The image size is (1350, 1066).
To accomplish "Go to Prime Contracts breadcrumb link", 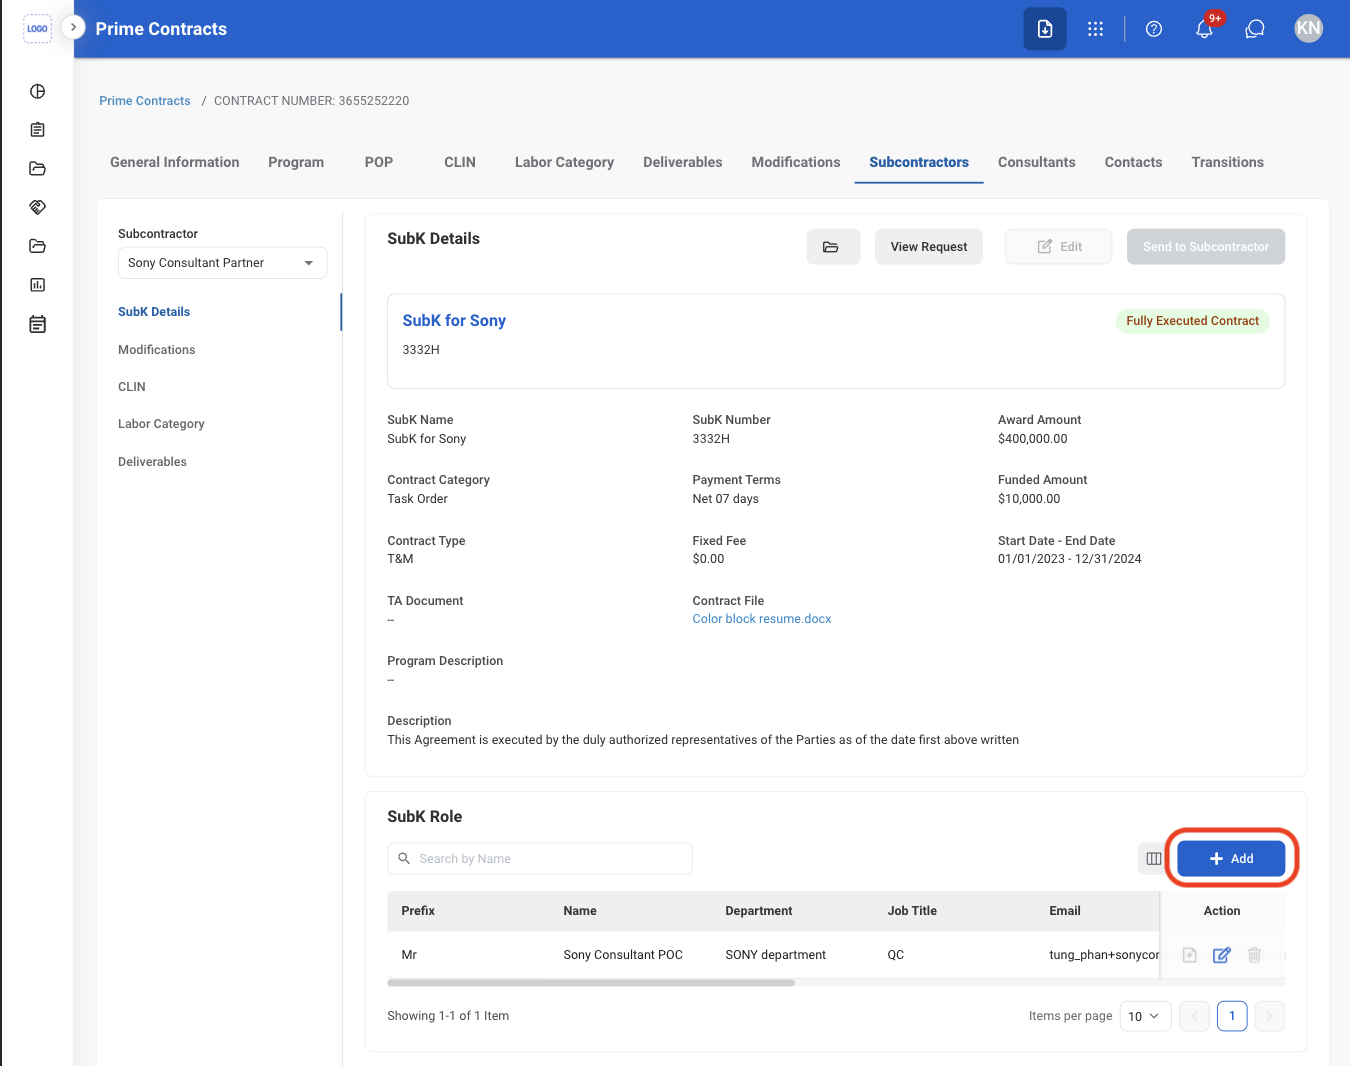I will (145, 101).
